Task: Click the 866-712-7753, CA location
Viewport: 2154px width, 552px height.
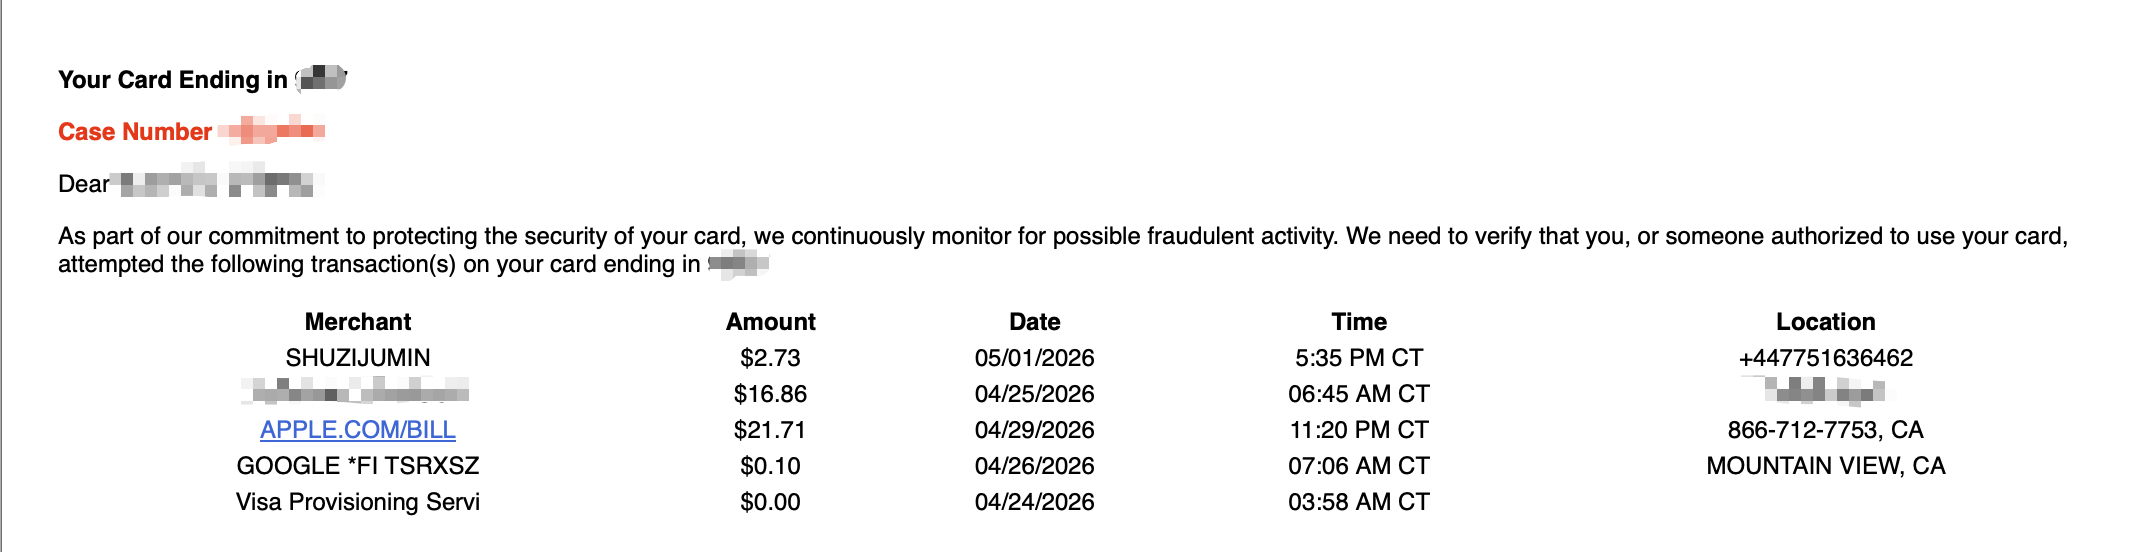Action: (x=1826, y=430)
